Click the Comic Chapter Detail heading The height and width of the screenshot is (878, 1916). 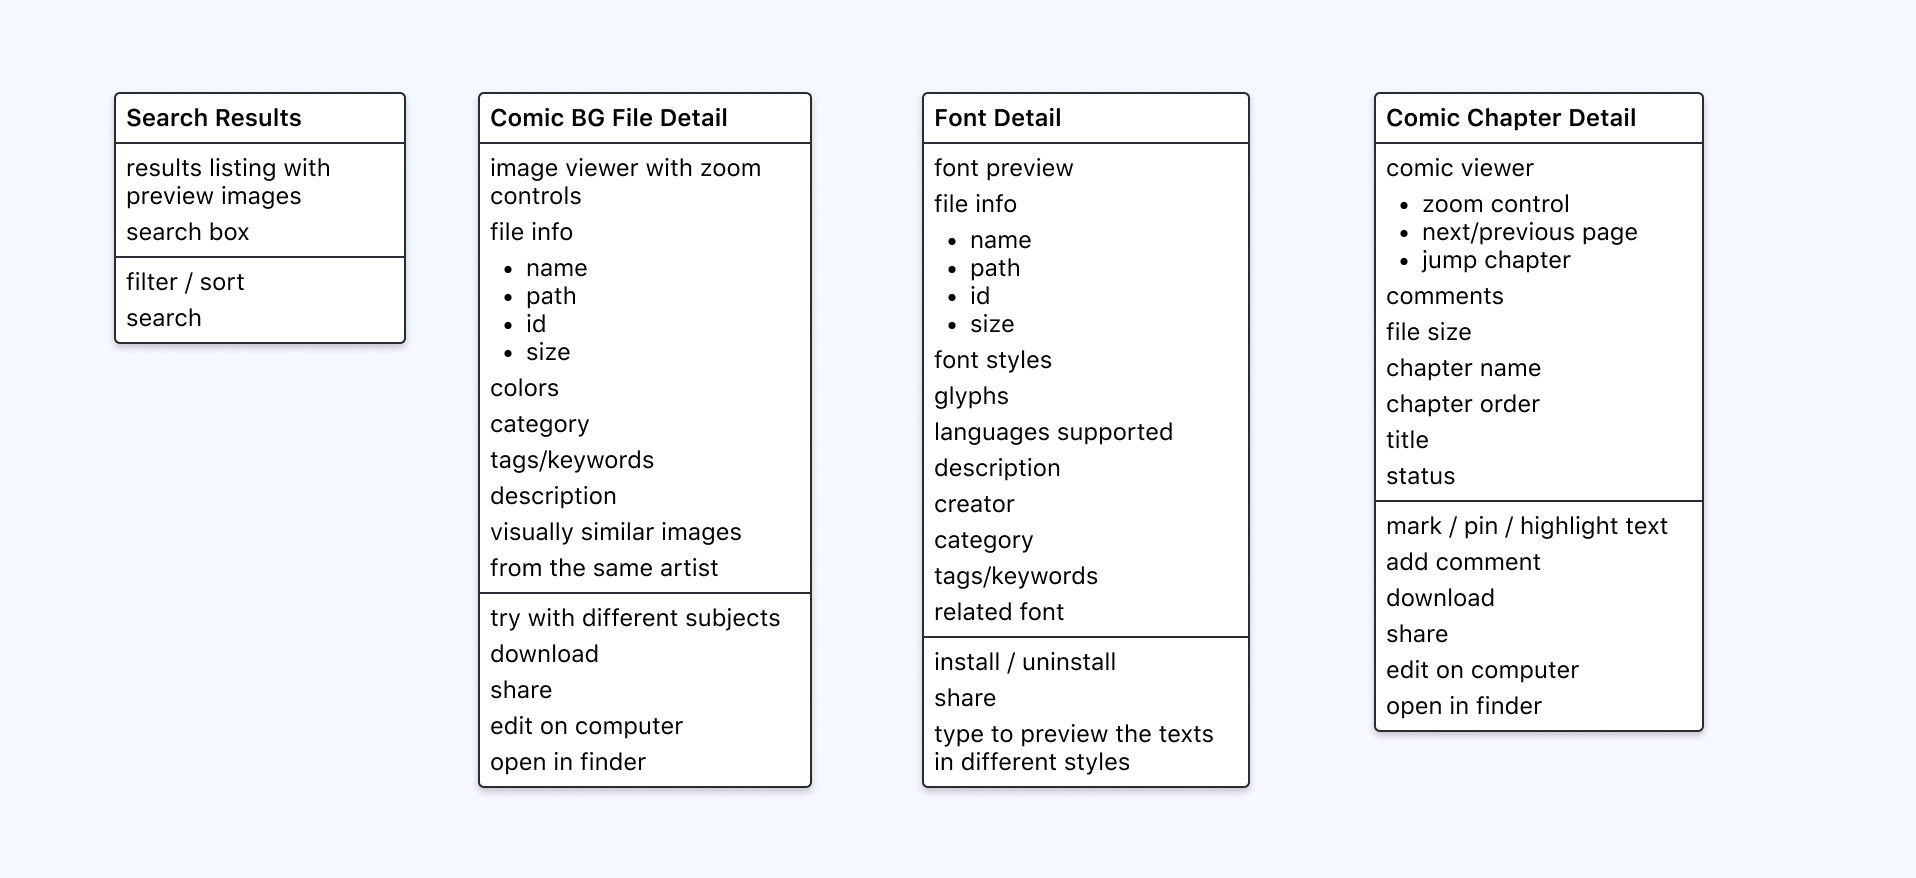point(1510,118)
